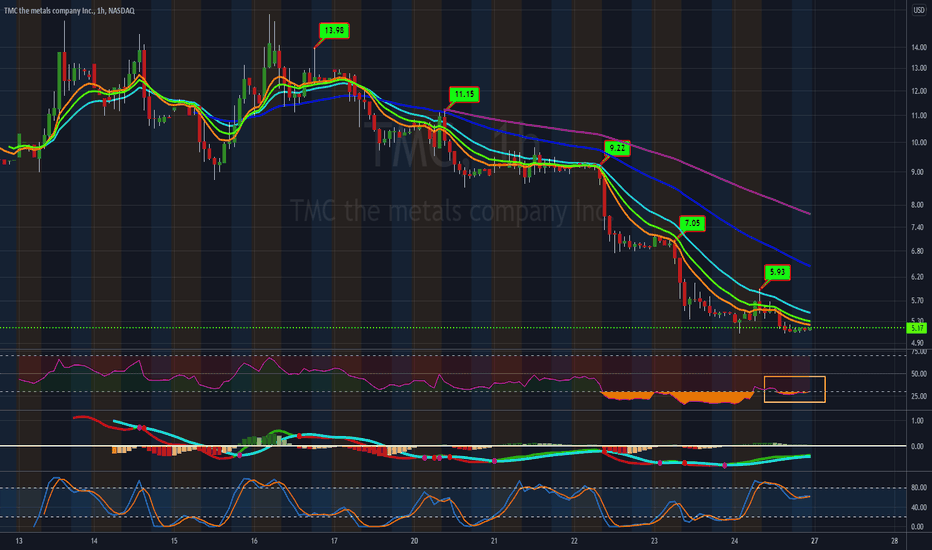Screen dimensions: 932x550
Task: Click date 27 on the time axis
Action: [x=814, y=541]
